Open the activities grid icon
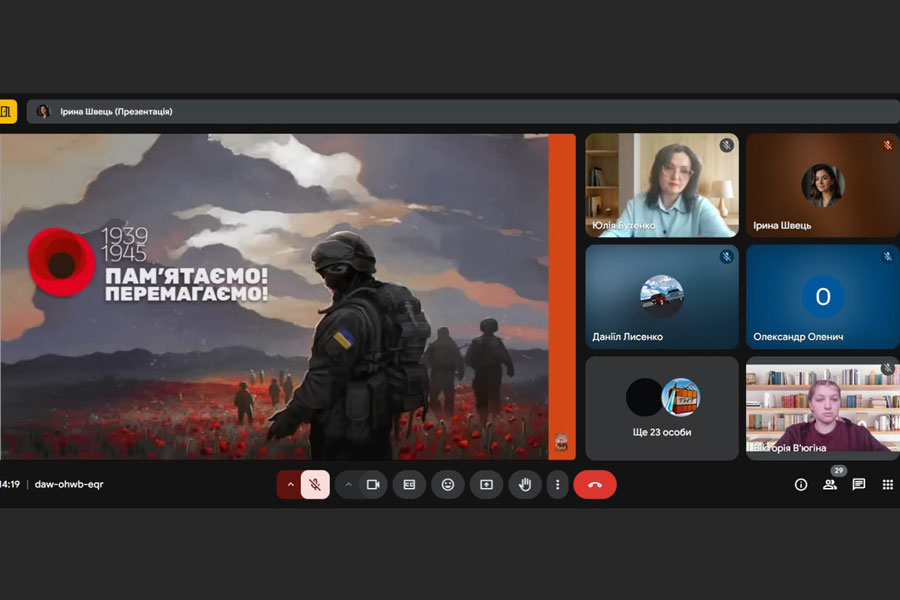This screenshot has width=900, height=600. pos(887,485)
